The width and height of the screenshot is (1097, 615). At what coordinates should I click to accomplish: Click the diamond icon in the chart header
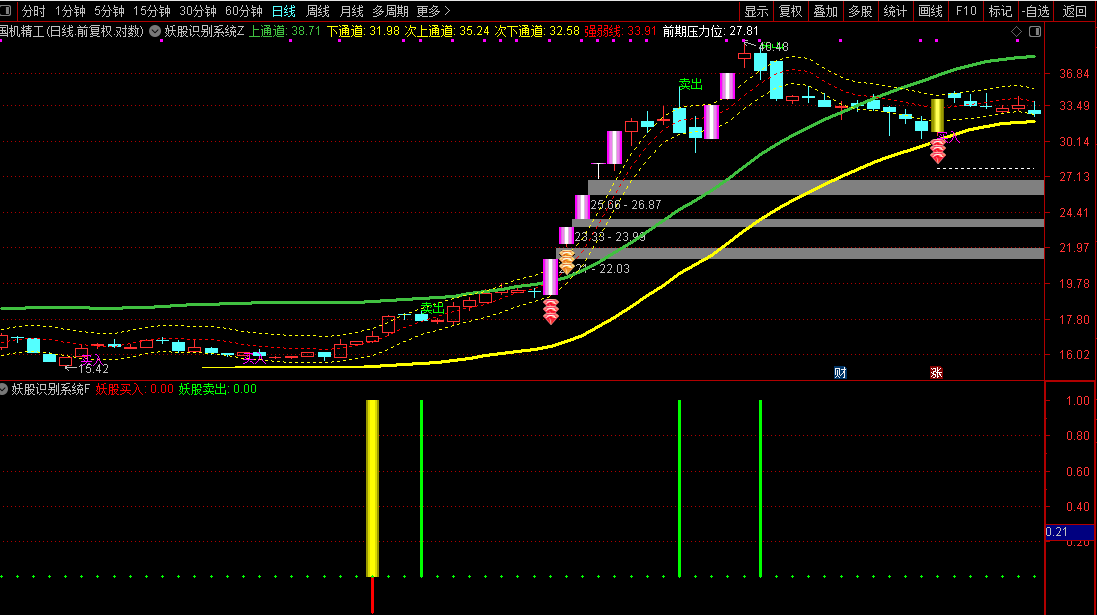tap(1017, 31)
